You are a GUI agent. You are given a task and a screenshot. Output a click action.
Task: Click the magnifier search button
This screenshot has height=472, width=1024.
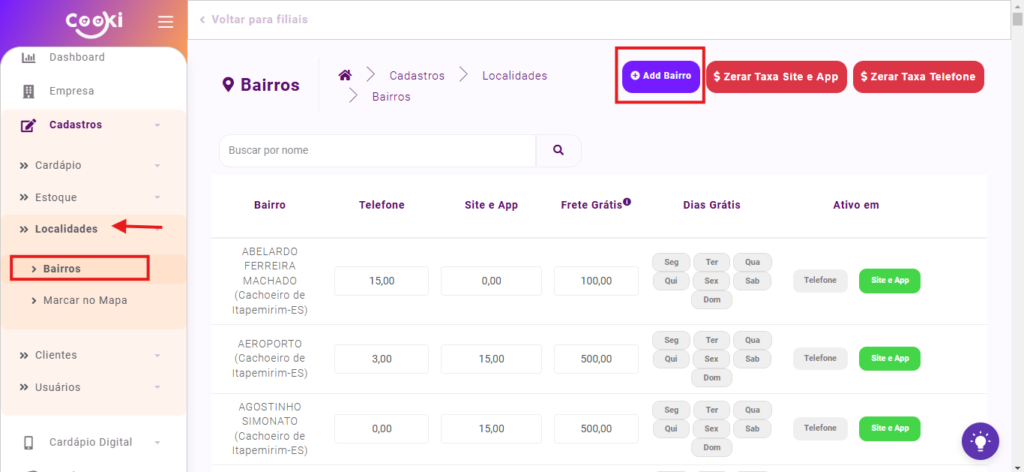tap(558, 151)
